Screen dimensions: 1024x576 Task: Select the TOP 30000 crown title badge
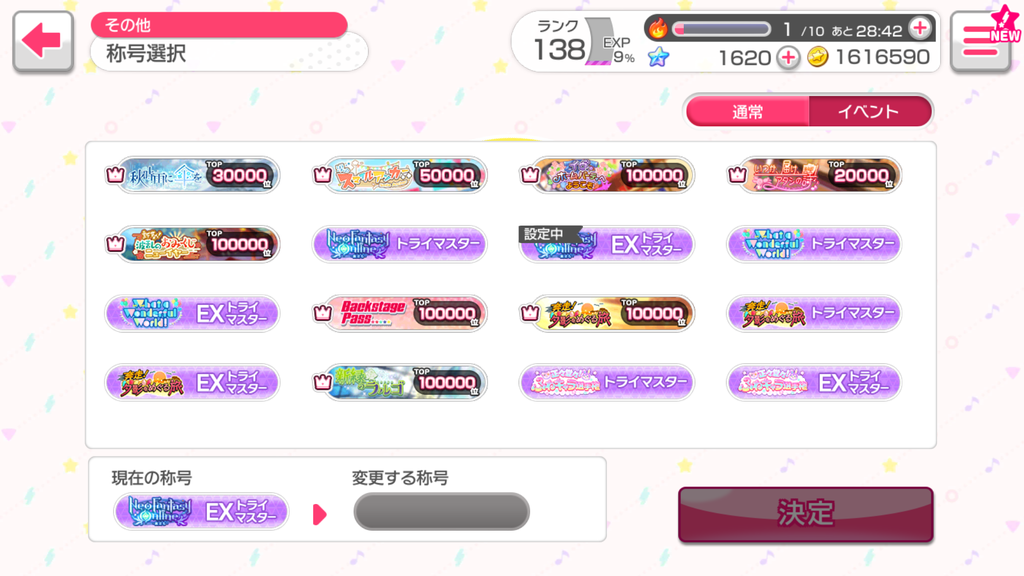pos(193,174)
